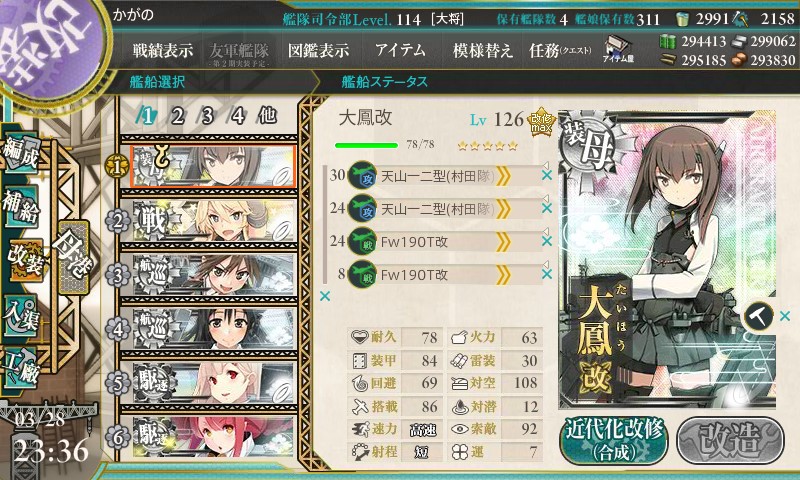Open the 工廠 factory icon

pyautogui.click(x=21, y=366)
